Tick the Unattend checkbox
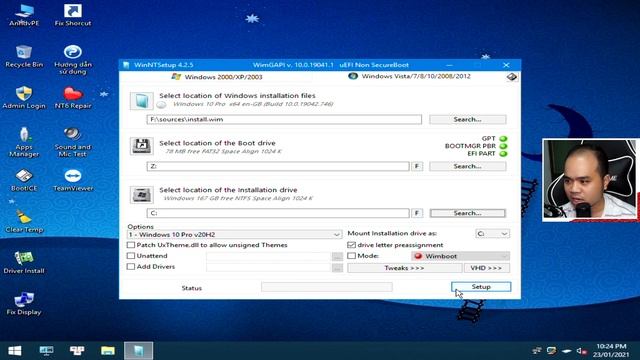Screen dimensions: 640x360 point(131,256)
